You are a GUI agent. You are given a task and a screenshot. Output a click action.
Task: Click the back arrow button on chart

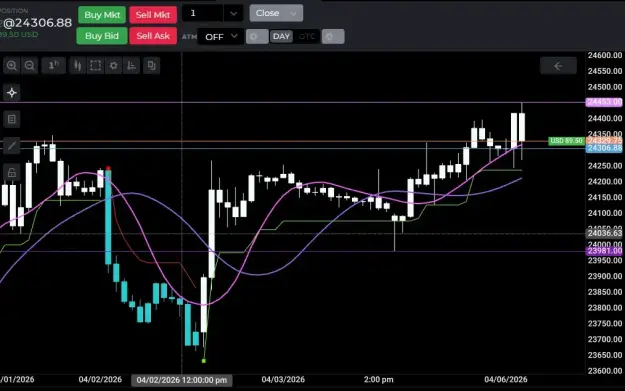point(558,66)
